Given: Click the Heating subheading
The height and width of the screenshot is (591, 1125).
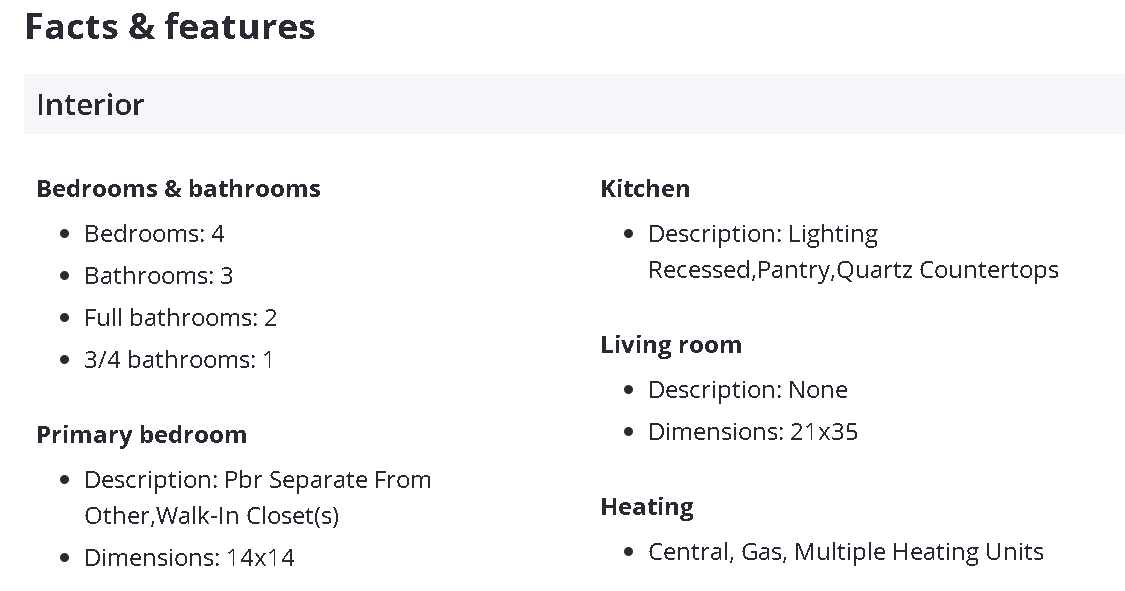Looking at the screenshot, I should [x=647, y=507].
